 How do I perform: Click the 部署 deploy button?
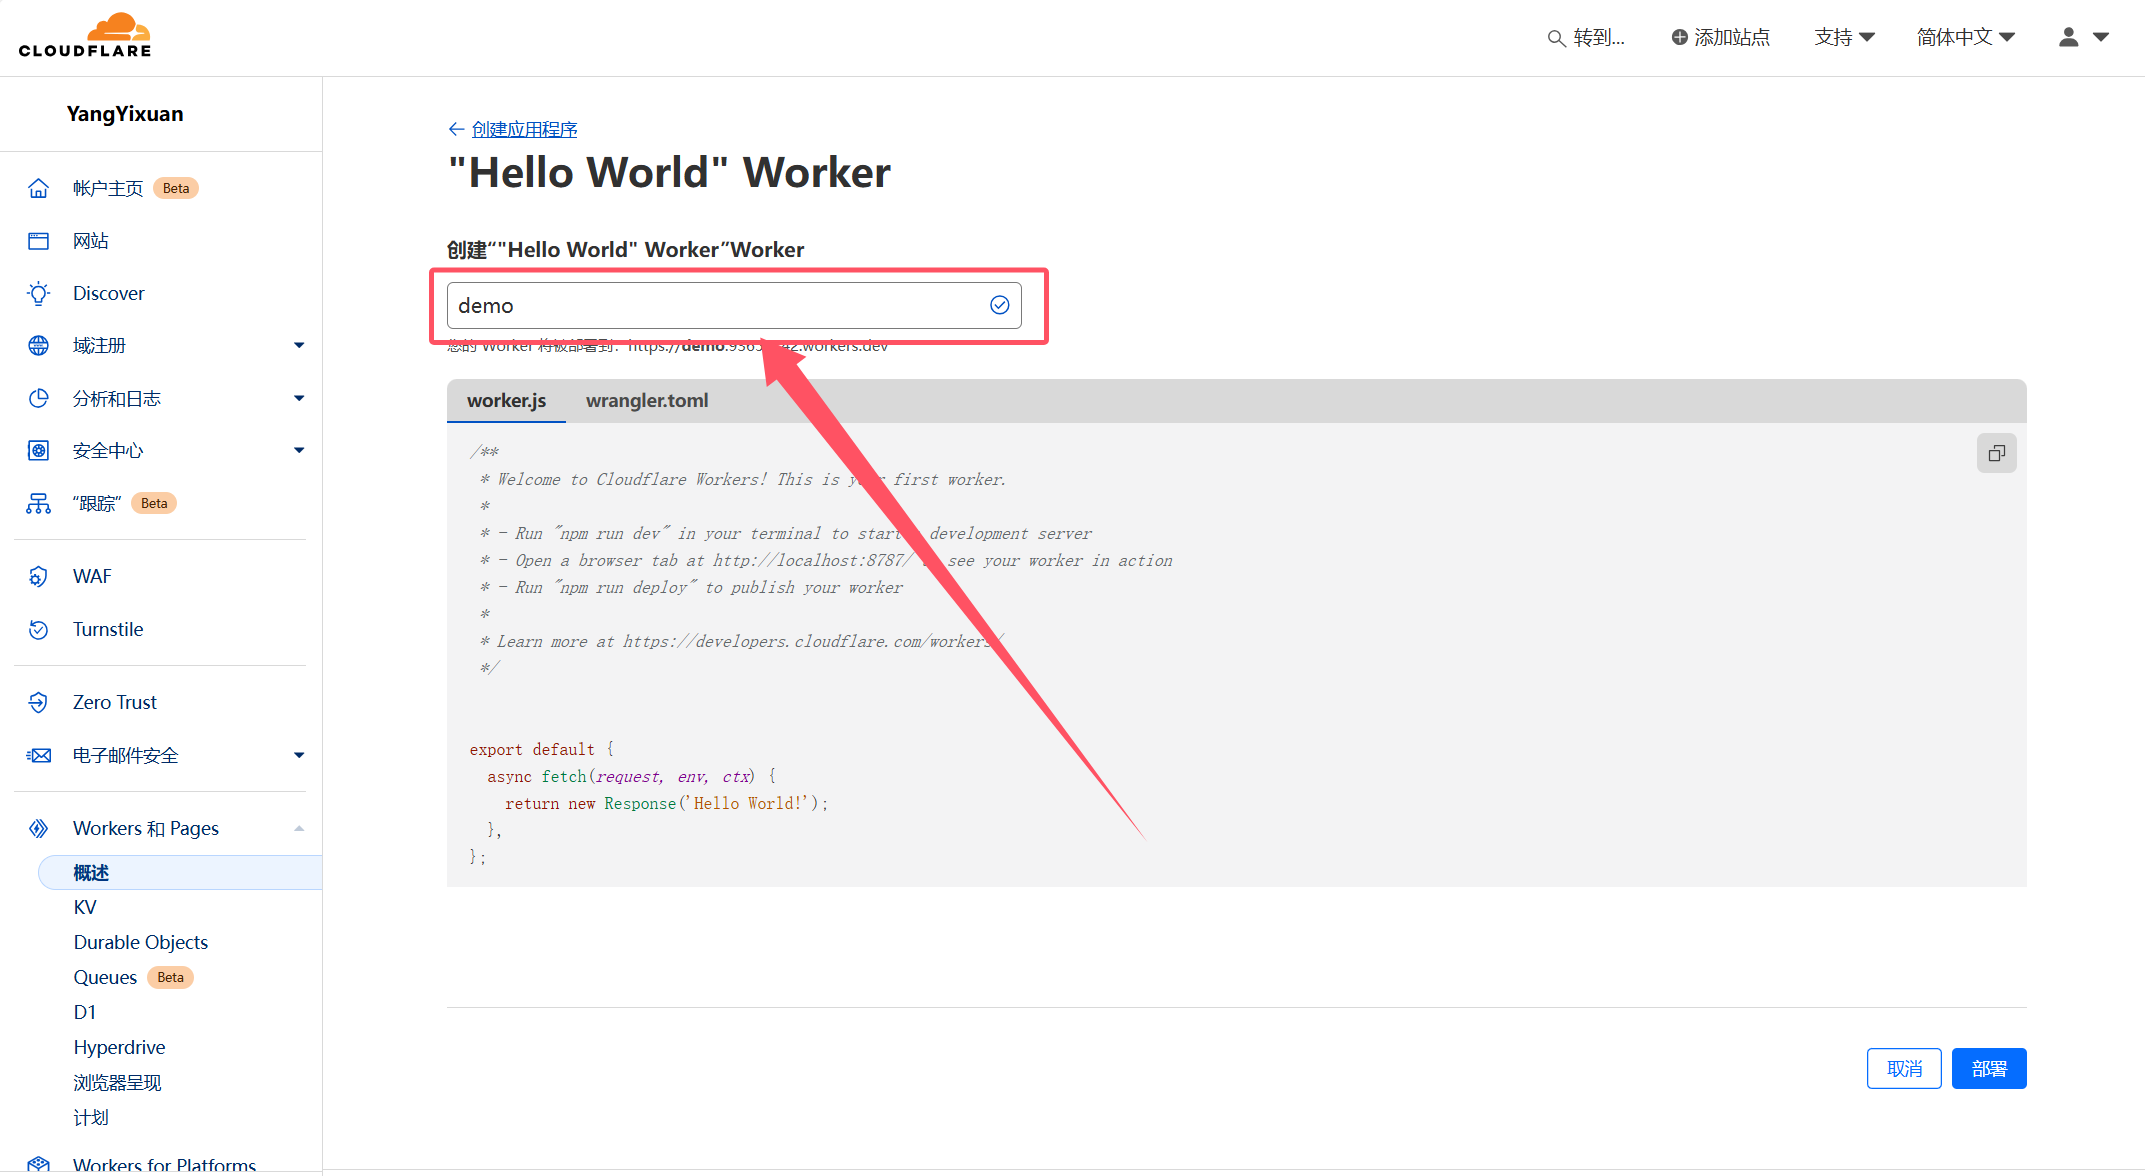pos(1988,1068)
